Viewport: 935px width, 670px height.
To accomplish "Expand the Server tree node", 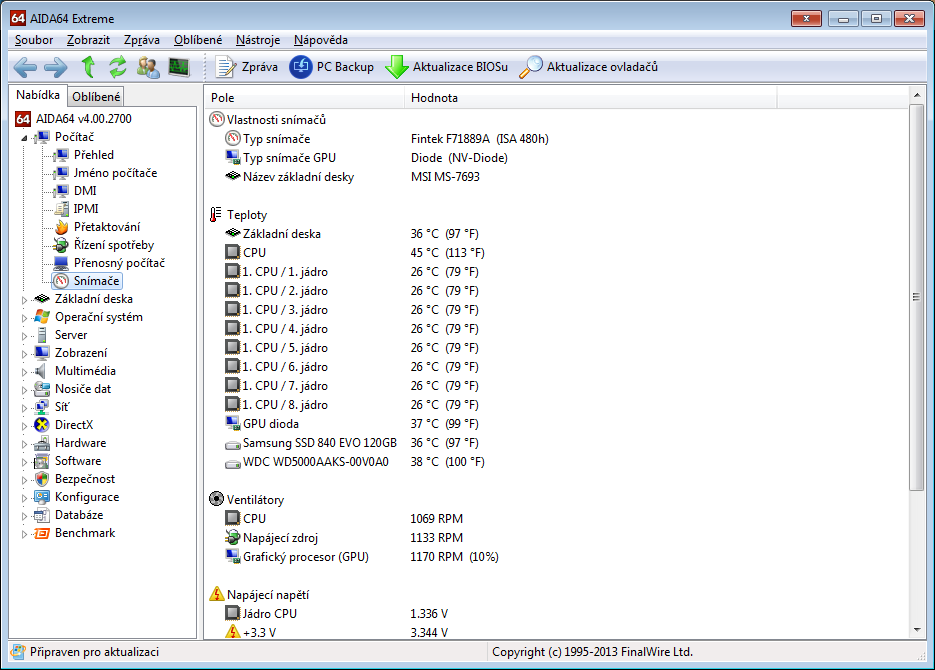I will coord(24,336).
